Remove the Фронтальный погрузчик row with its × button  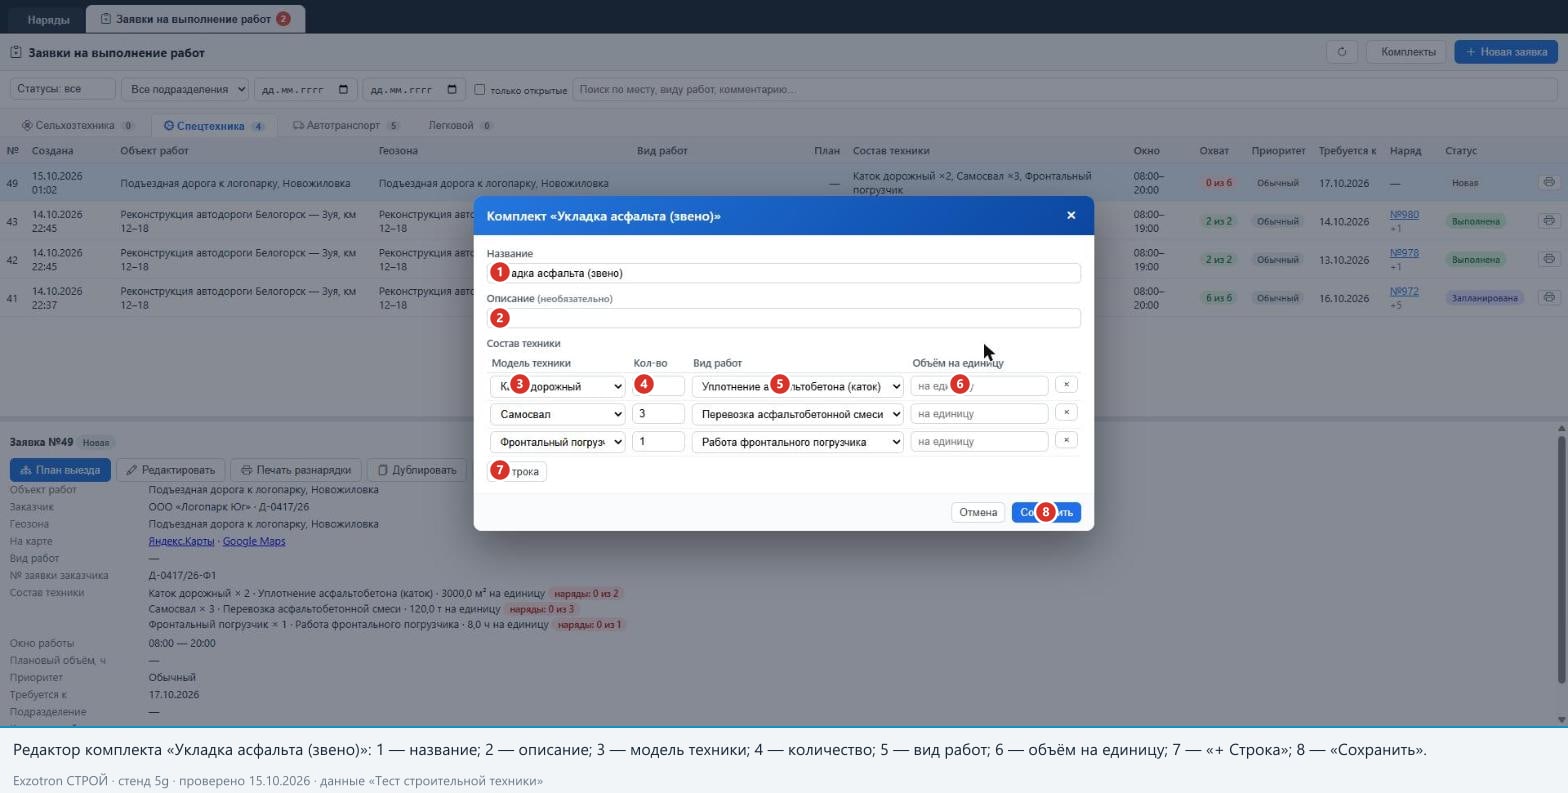[x=1066, y=440]
